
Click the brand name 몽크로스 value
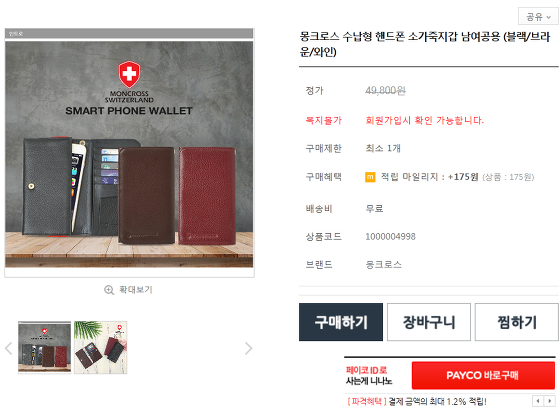pos(384,264)
